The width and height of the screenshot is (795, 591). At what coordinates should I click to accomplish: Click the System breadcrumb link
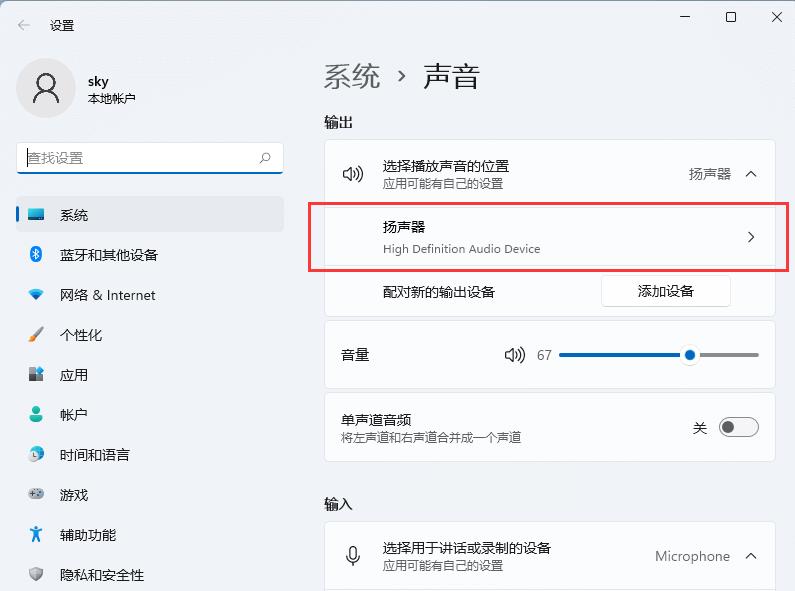pos(352,76)
